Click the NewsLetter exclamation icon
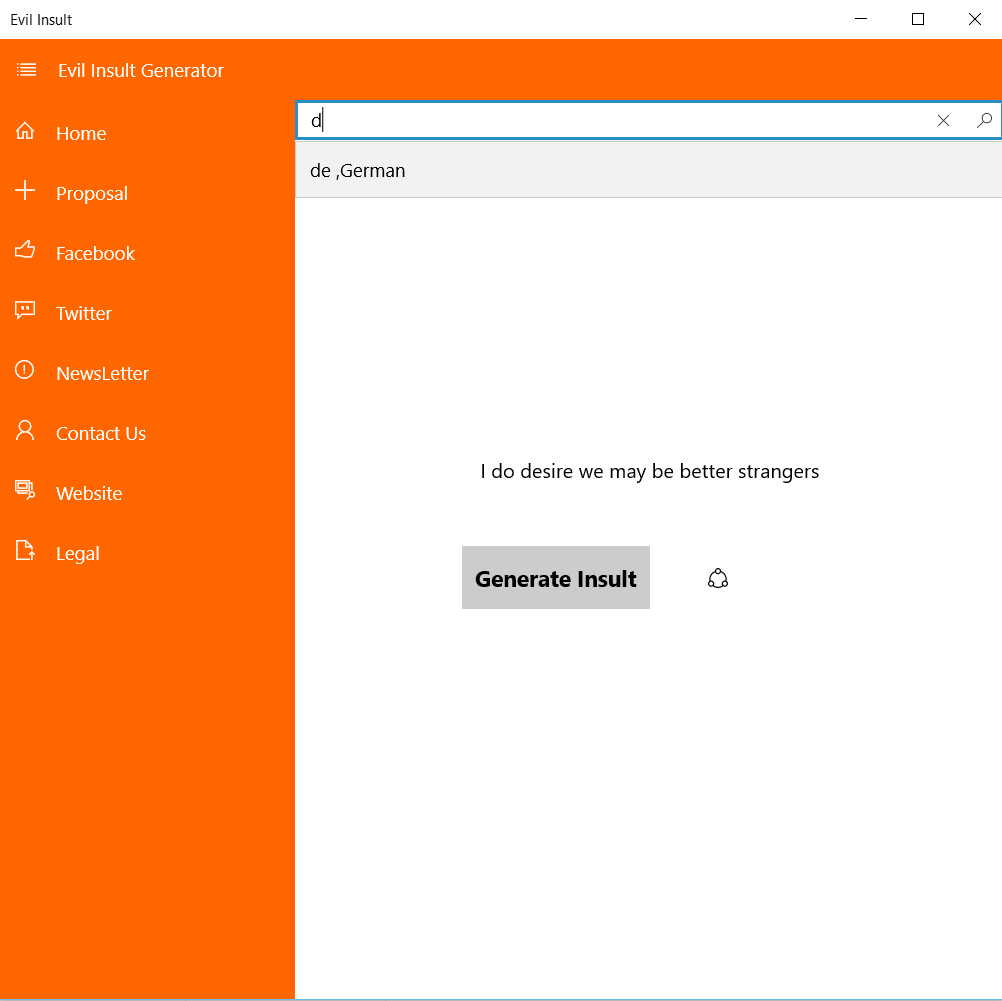The width and height of the screenshot is (1002, 1001). tap(25, 370)
